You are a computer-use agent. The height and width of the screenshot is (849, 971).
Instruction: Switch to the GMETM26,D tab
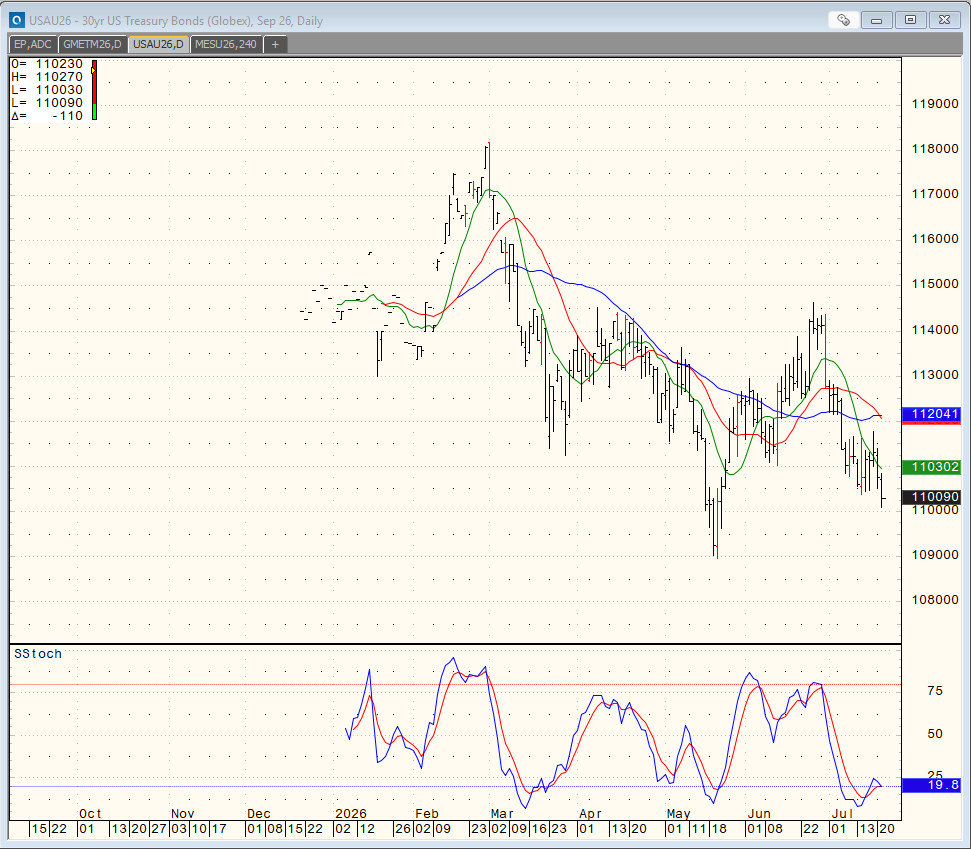93,44
